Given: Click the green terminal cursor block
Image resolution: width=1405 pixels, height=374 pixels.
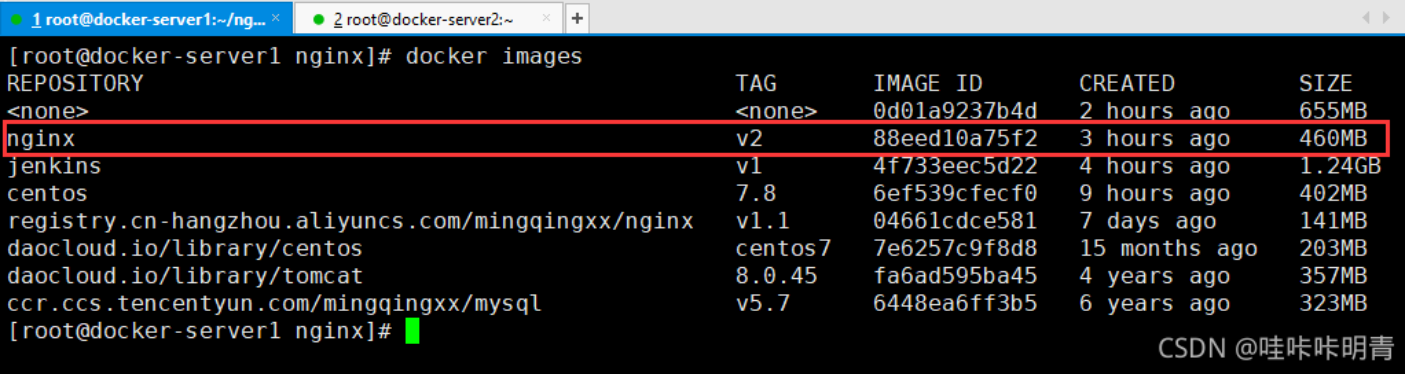Looking at the screenshot, I should (412, 331).
